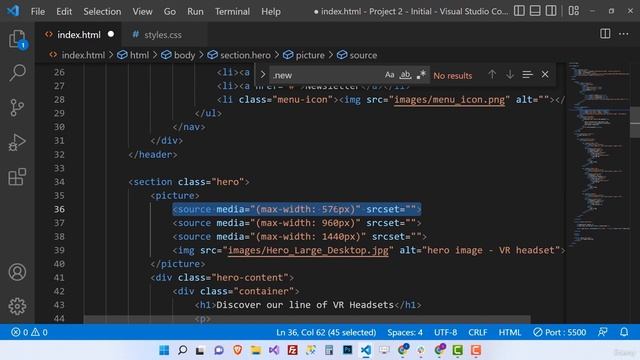Open FileZilla from taskbar
This screenshot has height=360, width=640.
coord(292,350)
